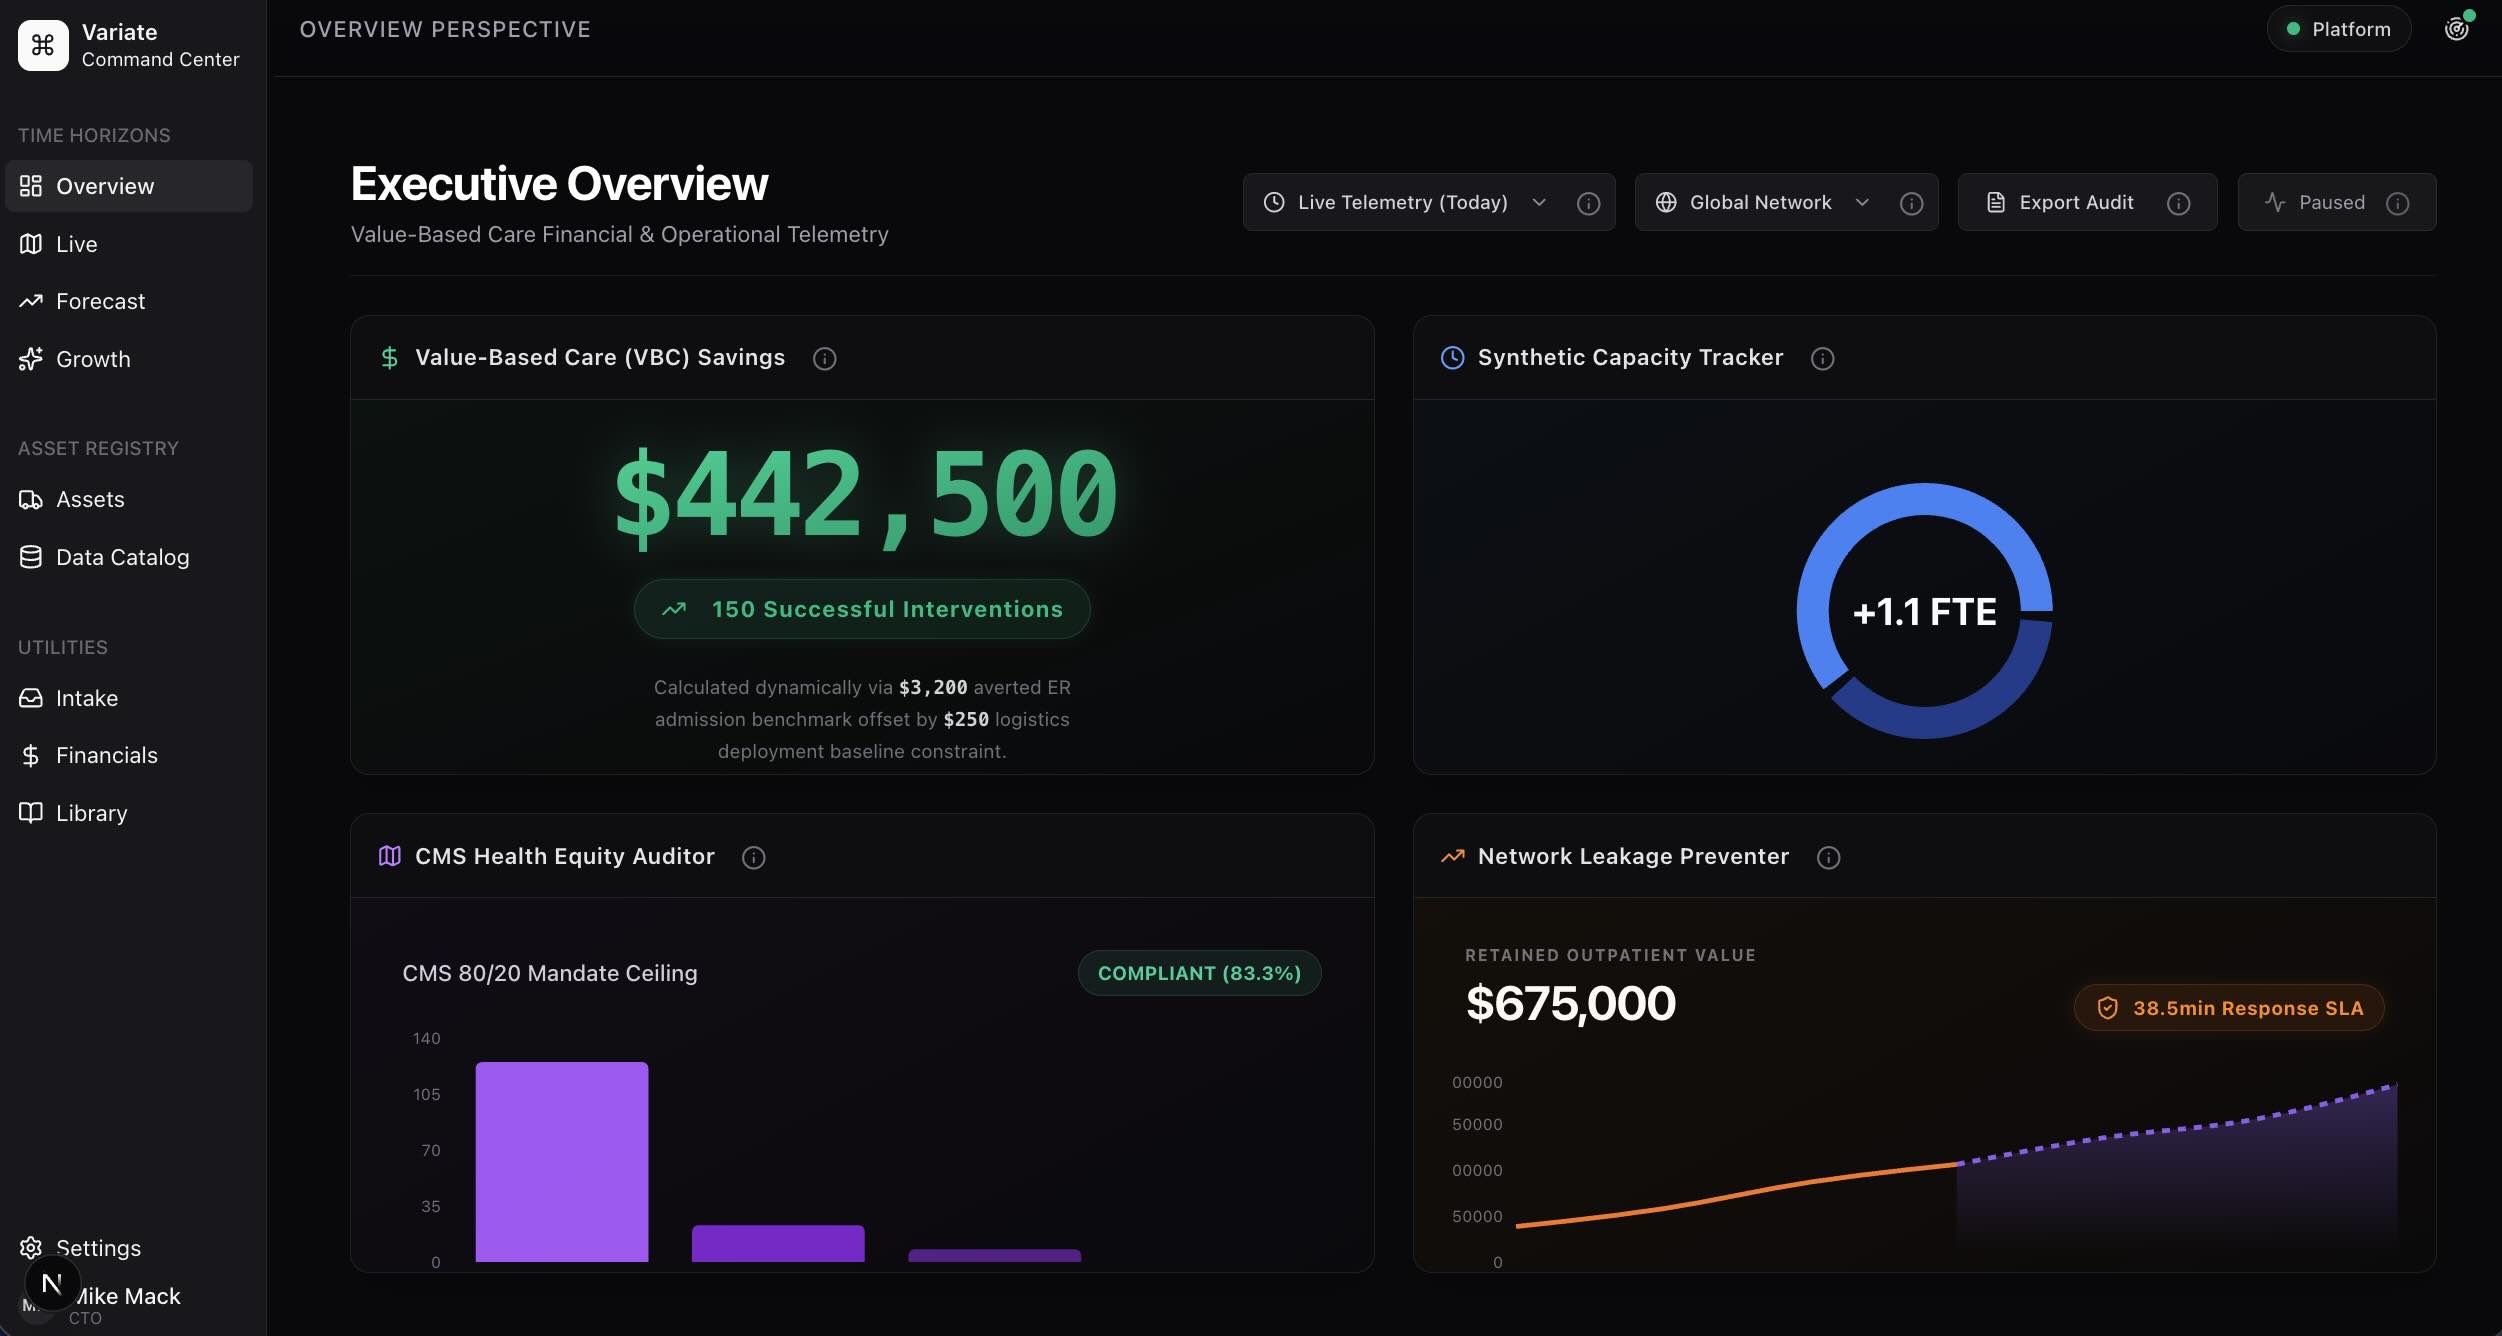Click the tallest purple bar in CMS chart
This screenshot has width=2502, height=1336.
tap(561, 1160)
